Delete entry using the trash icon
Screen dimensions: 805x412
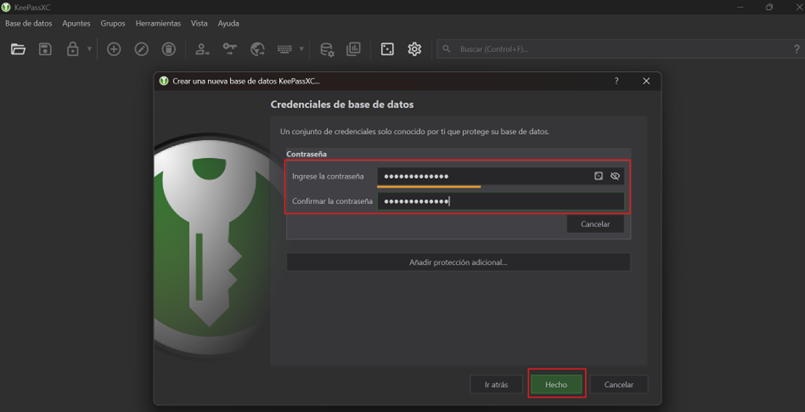coord(168,49)
